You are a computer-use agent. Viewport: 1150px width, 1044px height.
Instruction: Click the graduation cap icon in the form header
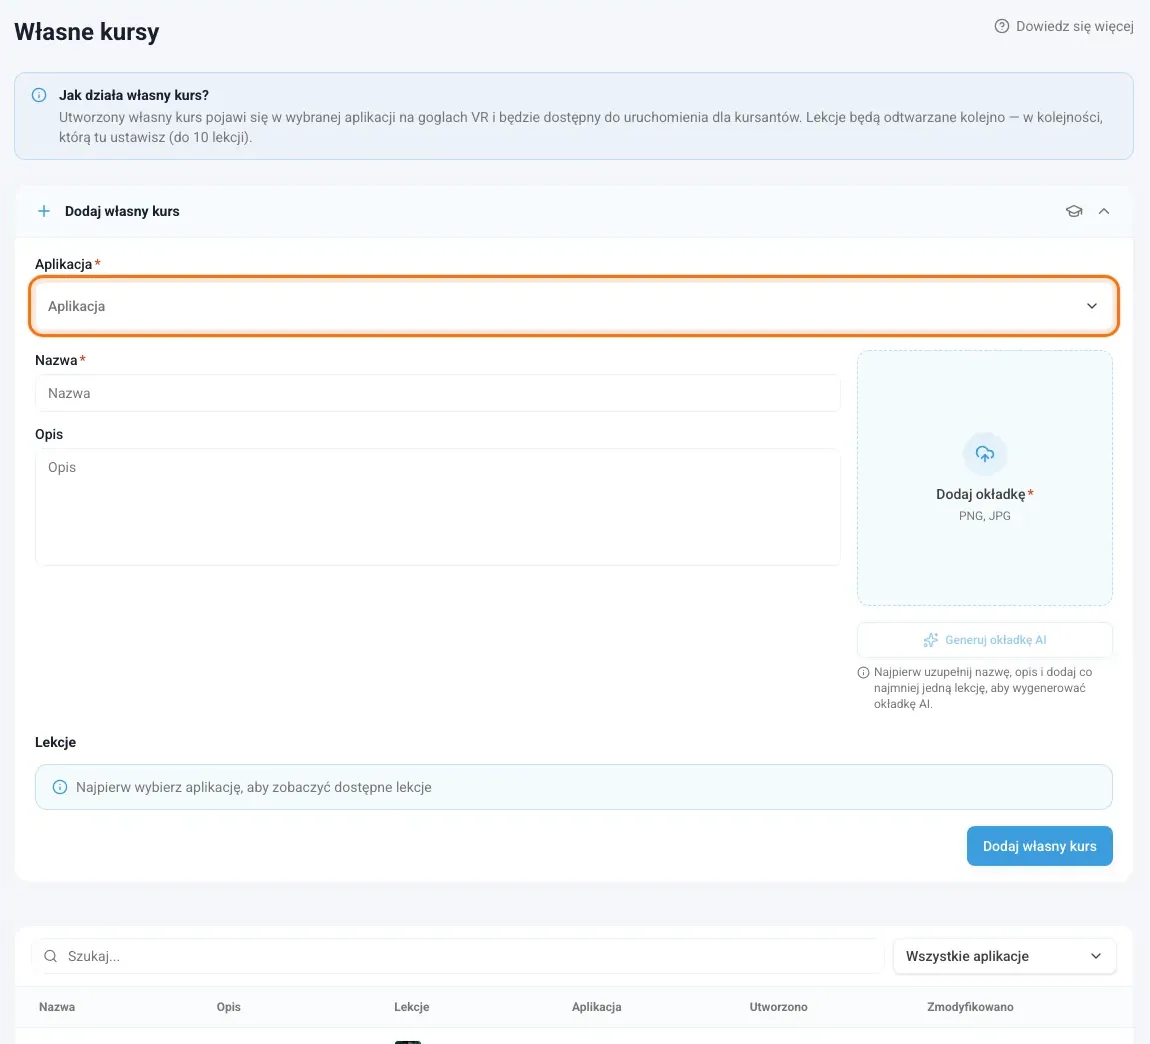pos(1074,211)
